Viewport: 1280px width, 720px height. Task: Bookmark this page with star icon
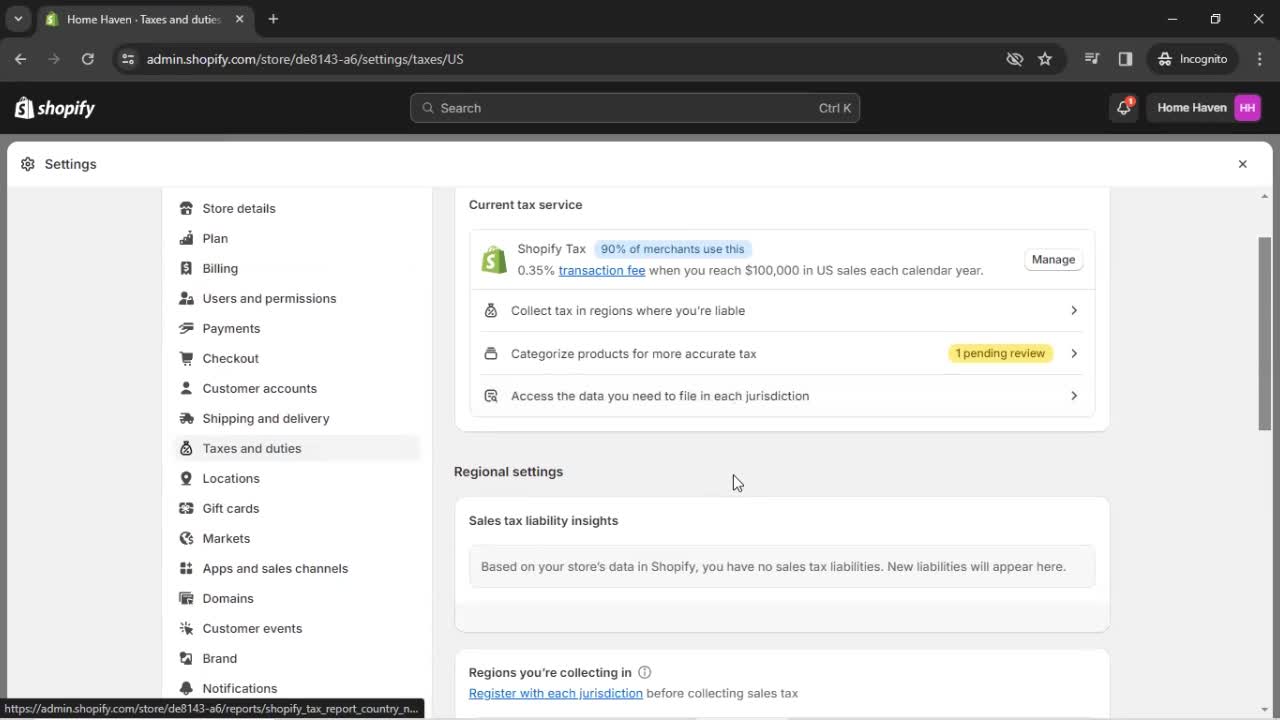pos(1045,59)
